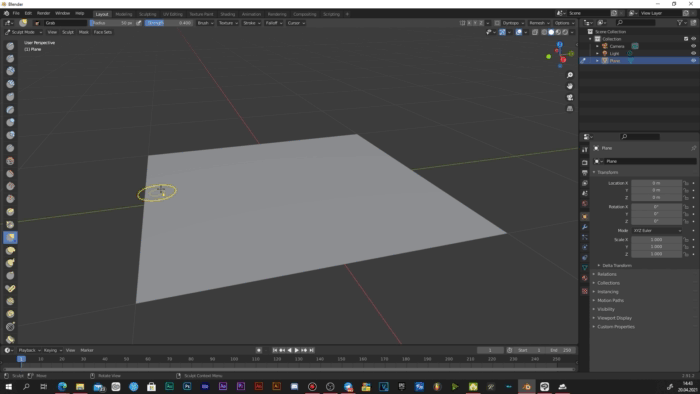Open the Falloff dropdown
The width and height of the screenshot is (700, 394).
pyautogui.click(x=274, y=23)
